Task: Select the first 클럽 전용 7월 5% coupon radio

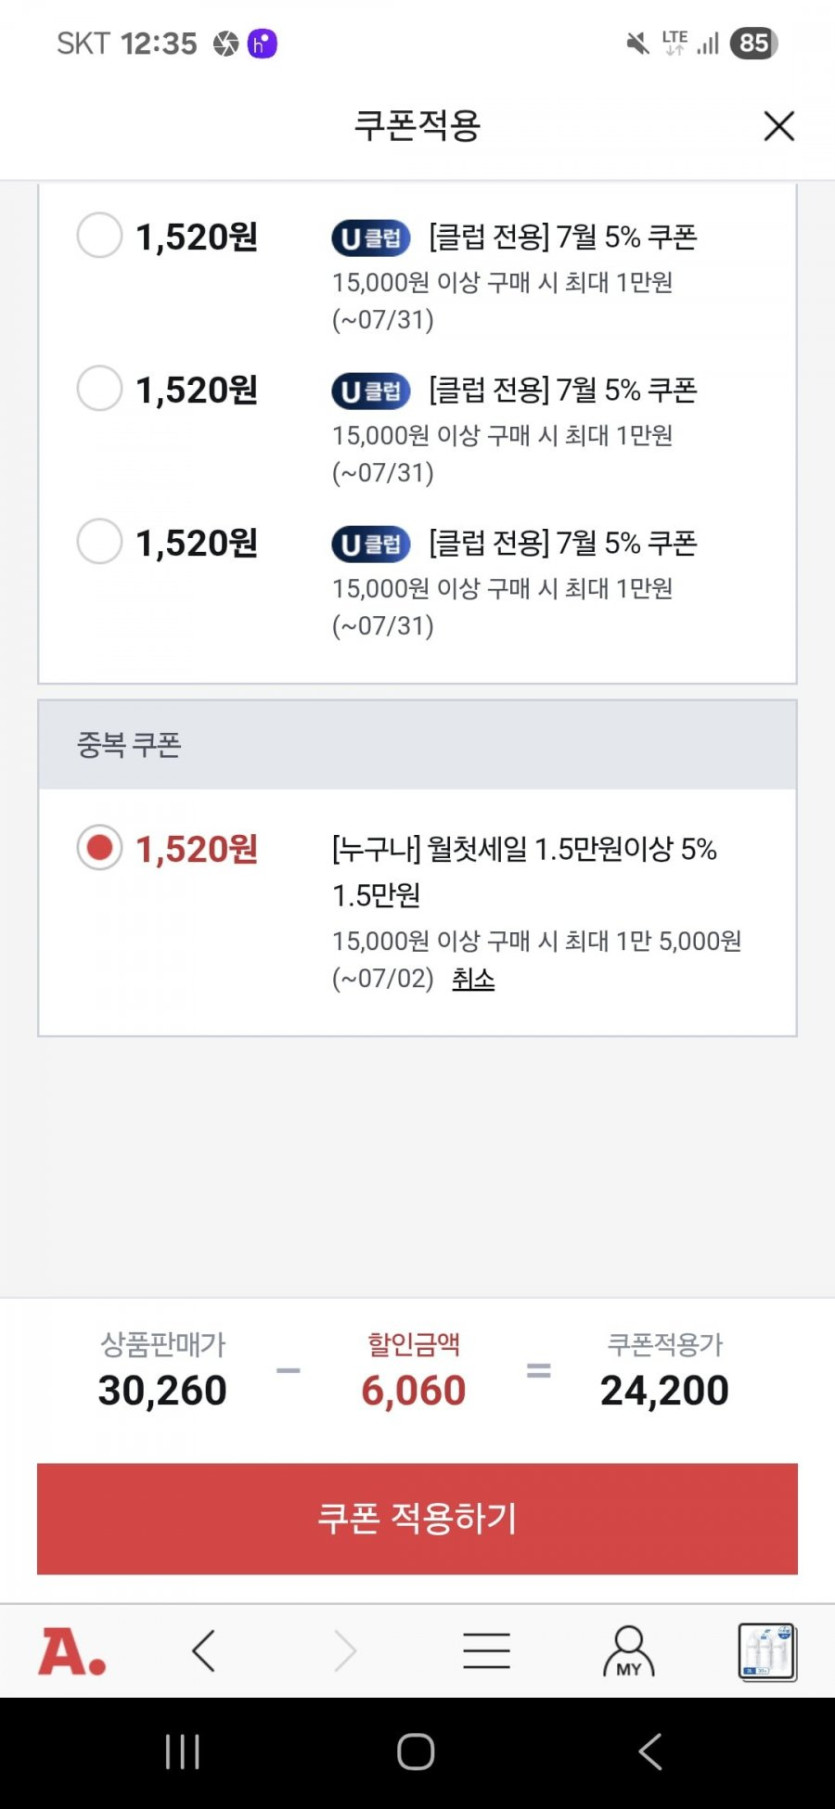Action: pos(100,236)
